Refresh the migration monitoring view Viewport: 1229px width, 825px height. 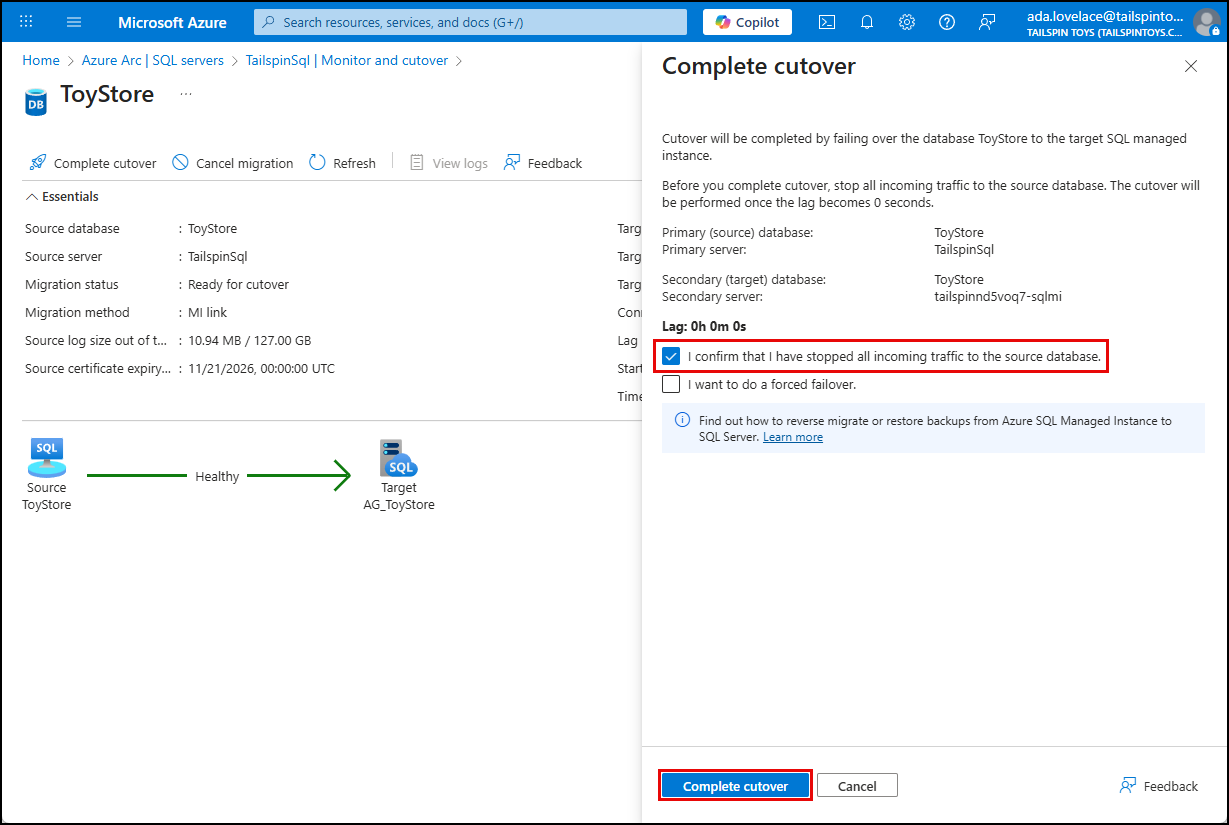tap(316, 162)
